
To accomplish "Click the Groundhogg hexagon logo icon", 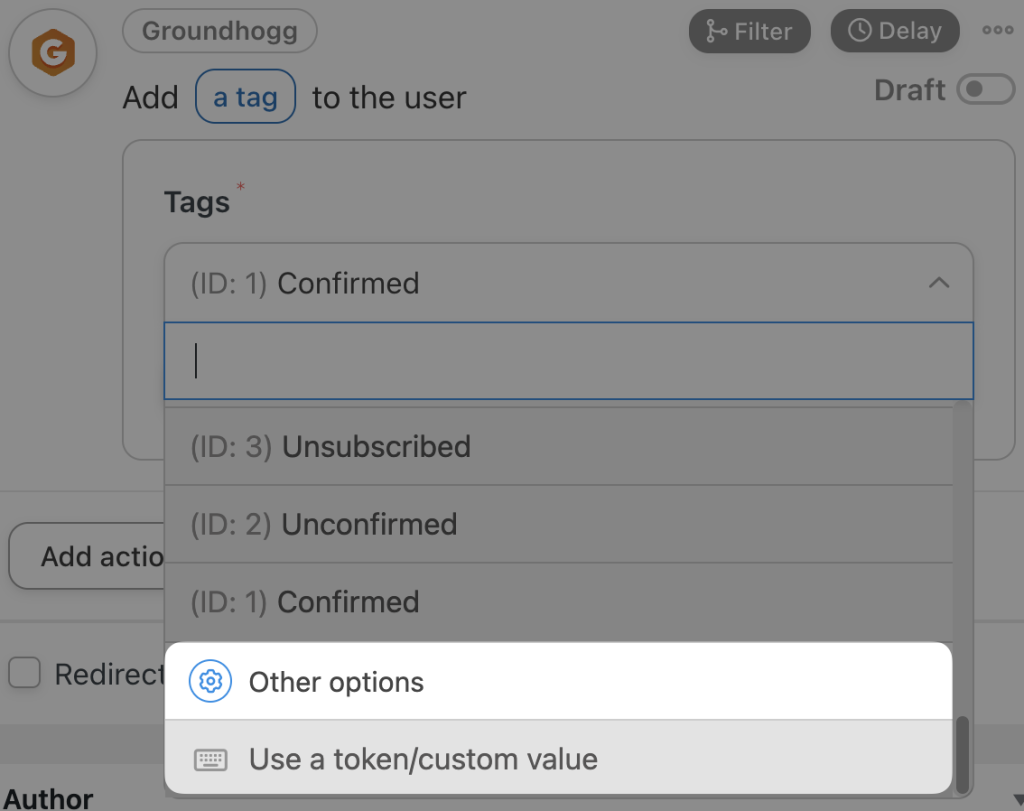I will coord(52,52).
